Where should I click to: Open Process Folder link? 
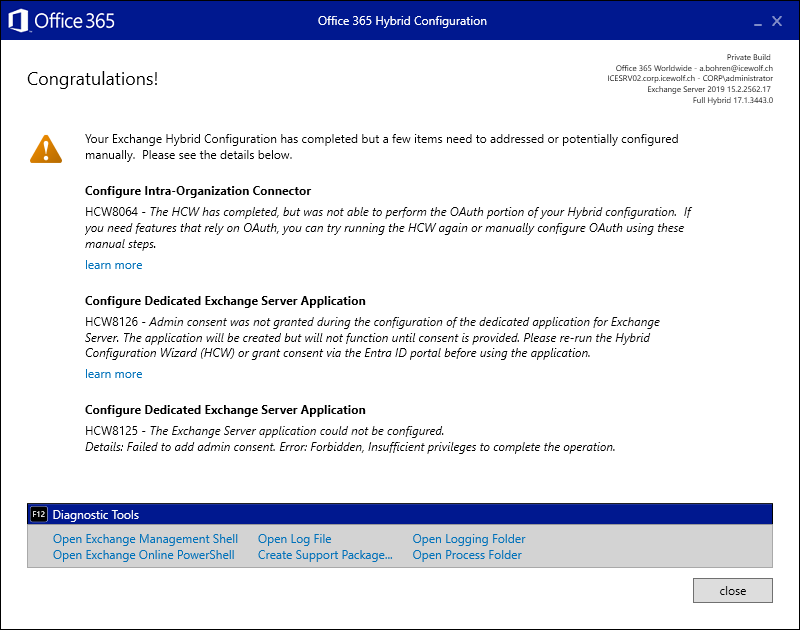click(x=467, y=555)
